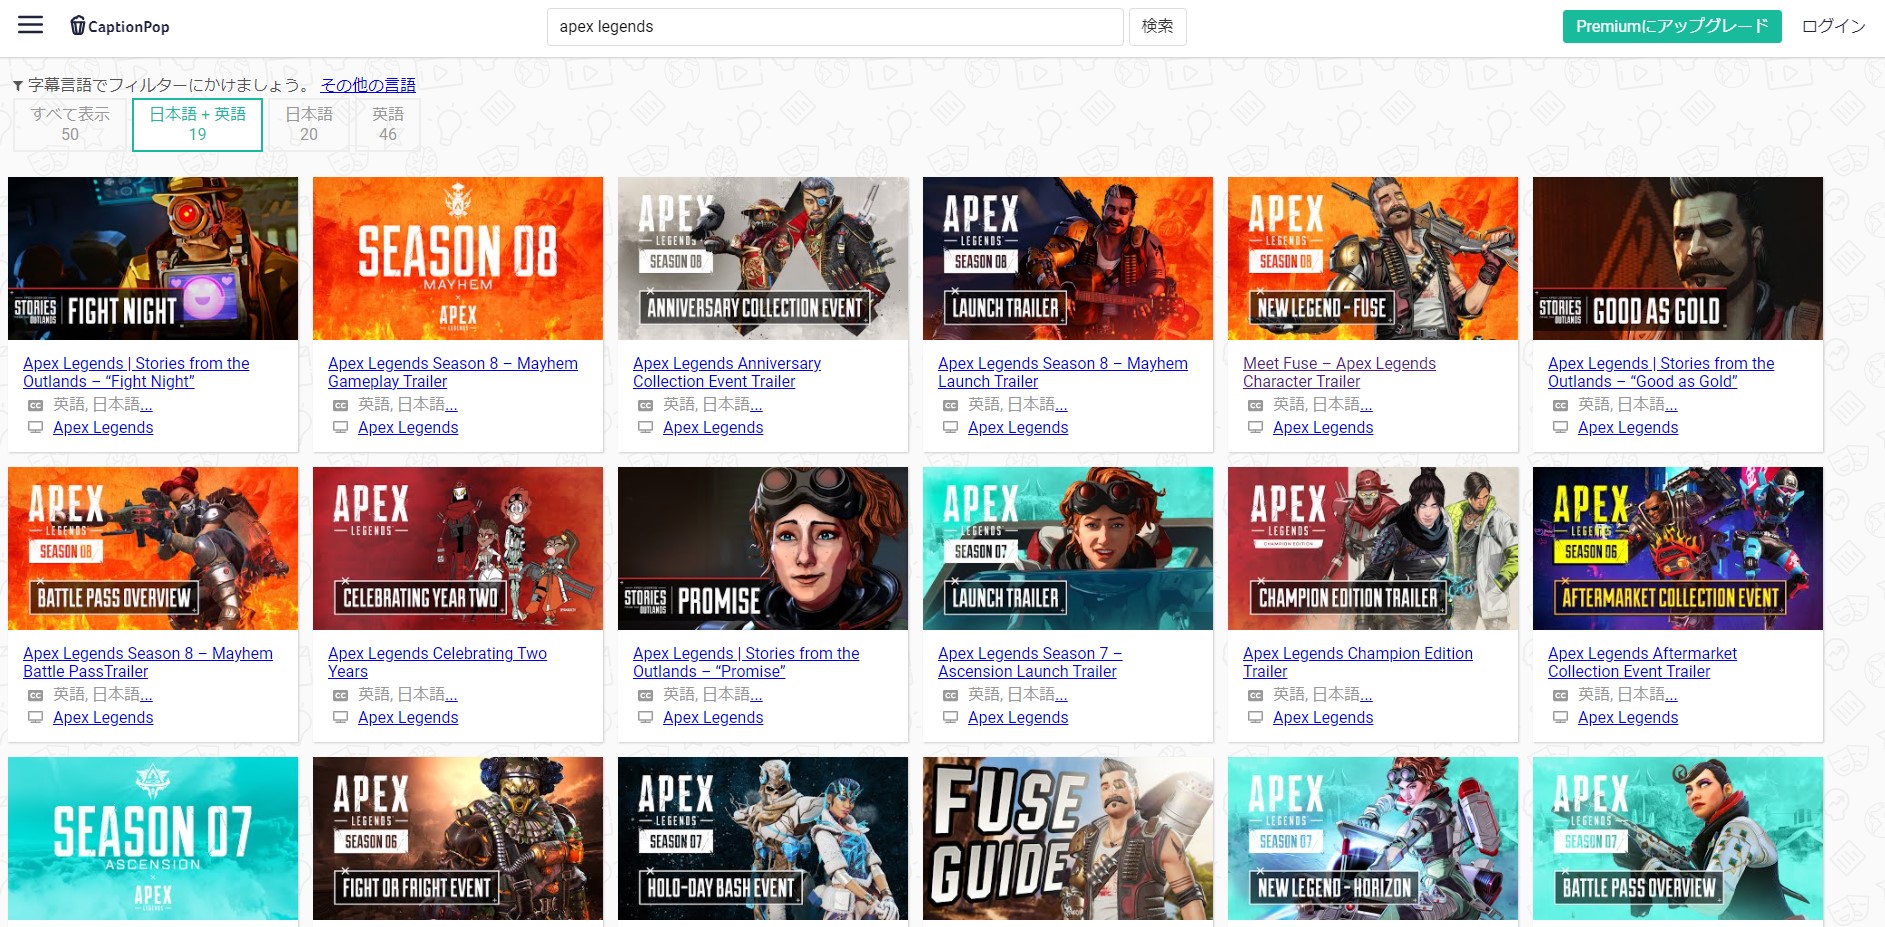Screen dimensions: 1885x927
Task: Select the 英語 filter with 46 results
Action: (388, 124)
